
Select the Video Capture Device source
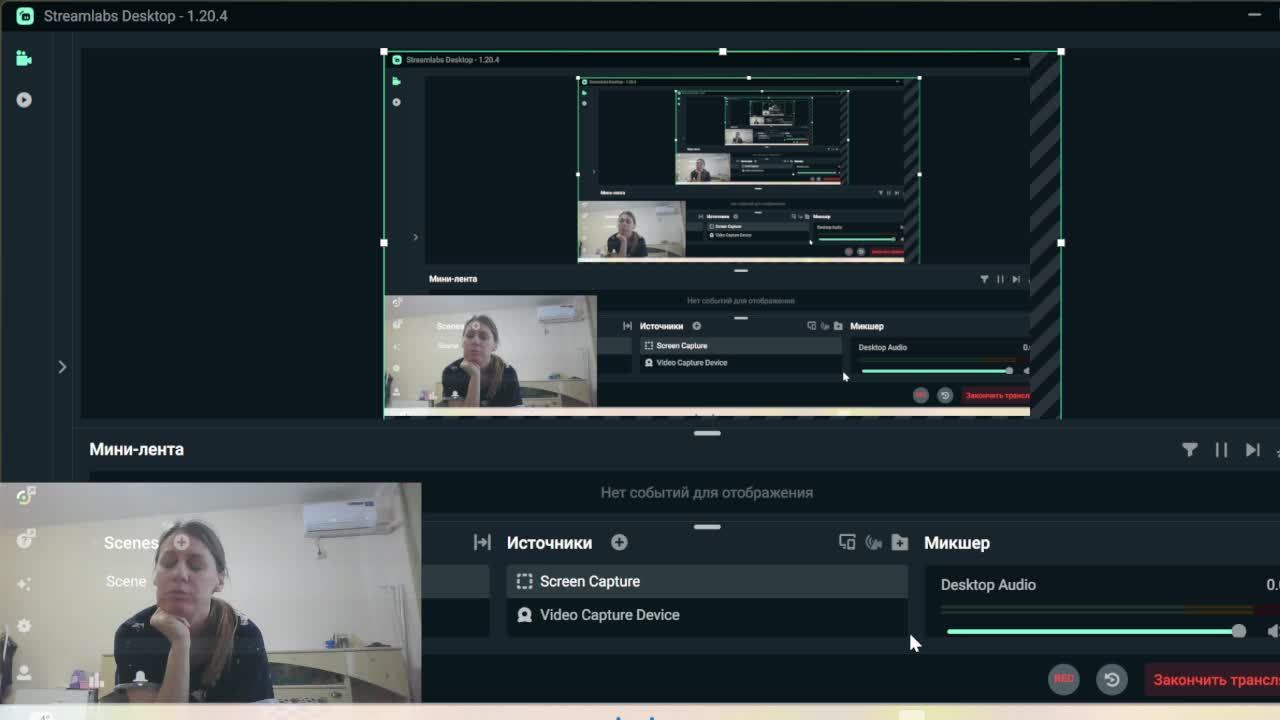(707, 615)
